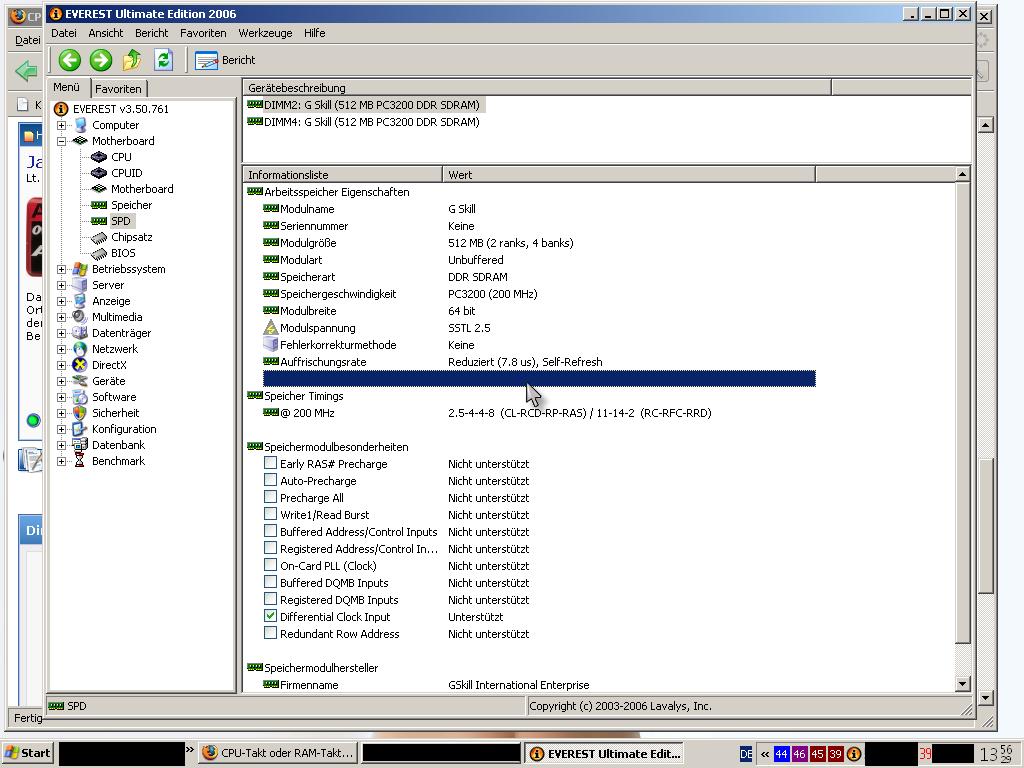Click the Benchmark hourglass icon
Screen dimensions: 1024x768
(80, 461)
